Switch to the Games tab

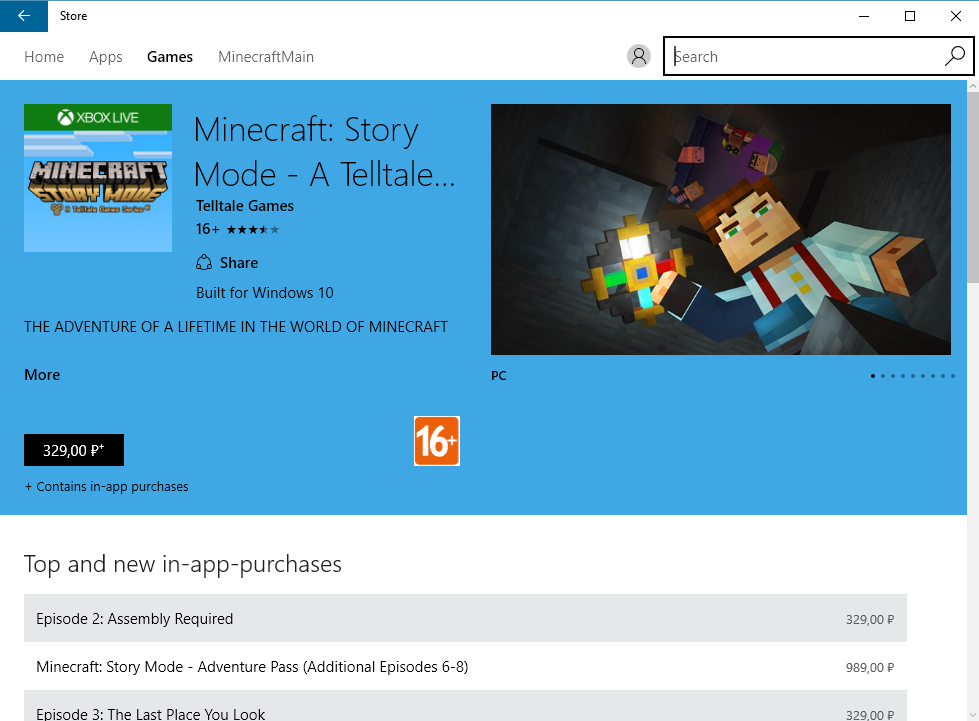(169, 57)
